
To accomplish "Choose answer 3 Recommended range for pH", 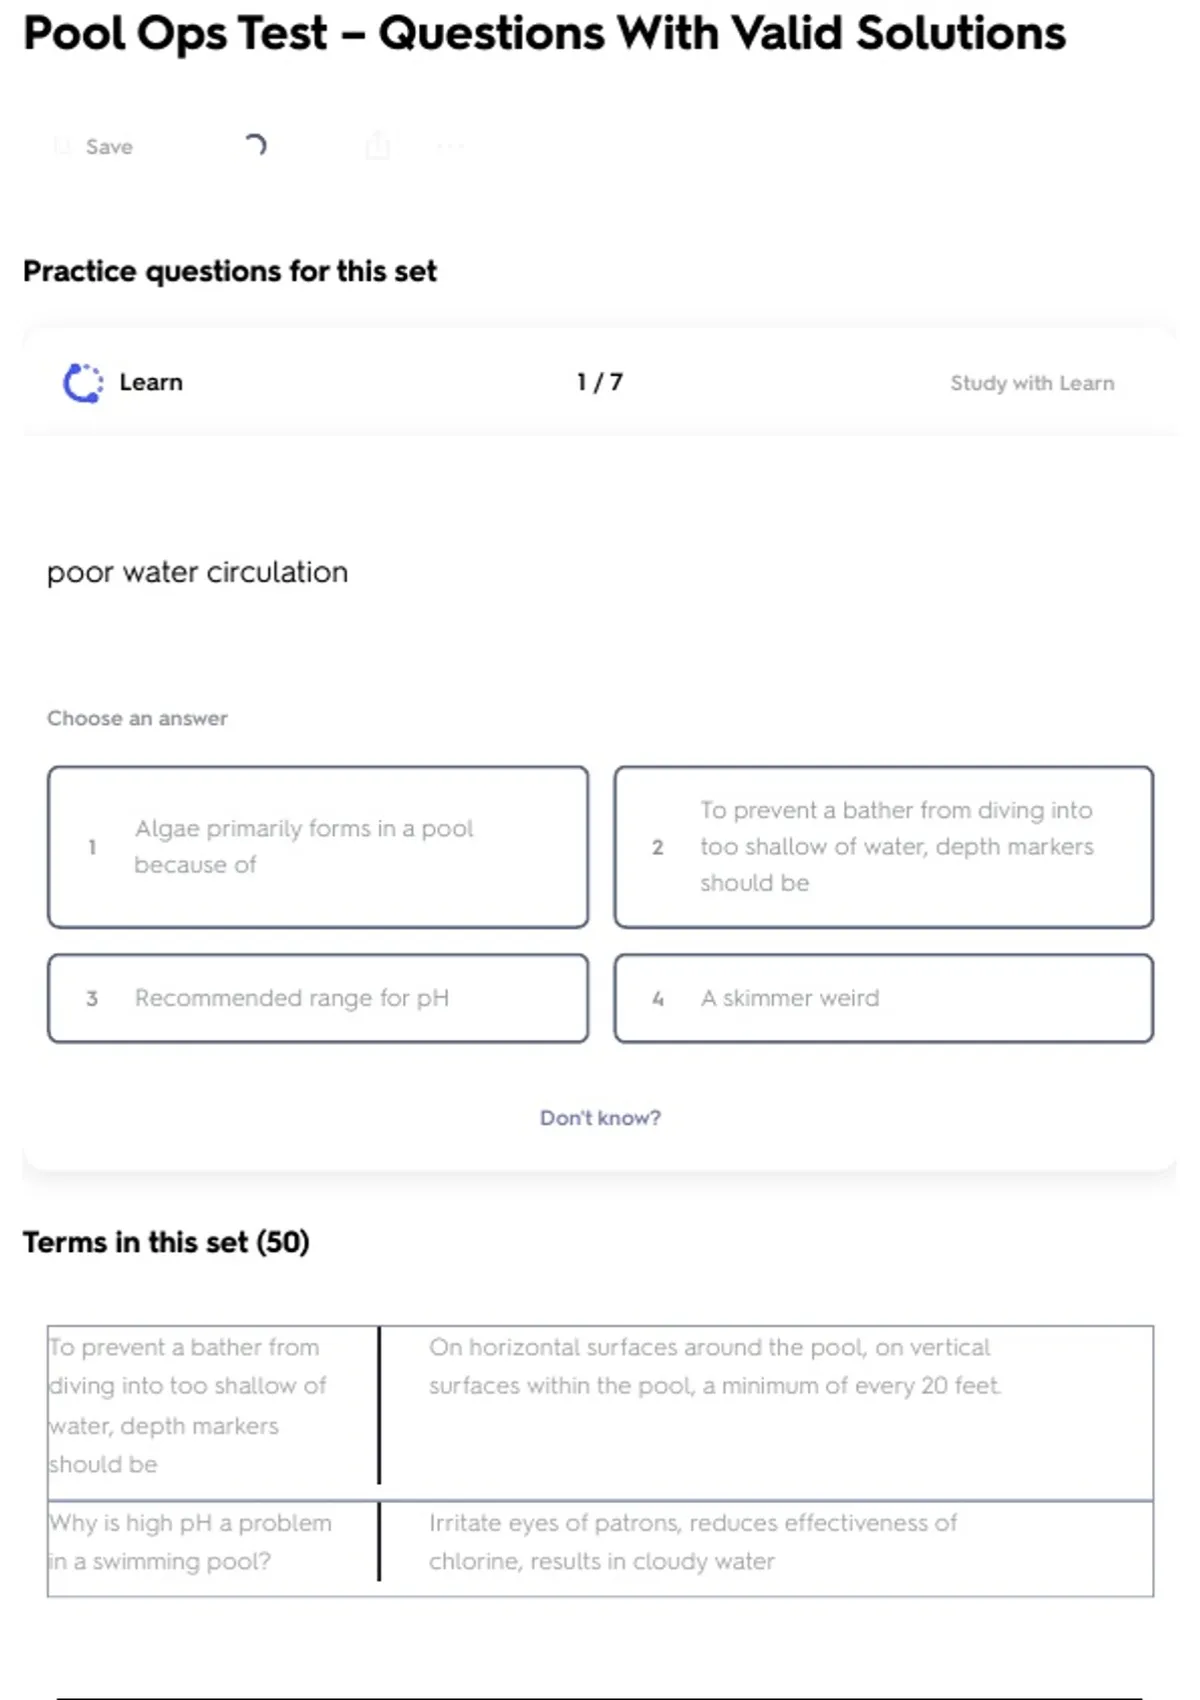I will pyautogui.click(x=318, y=998).
